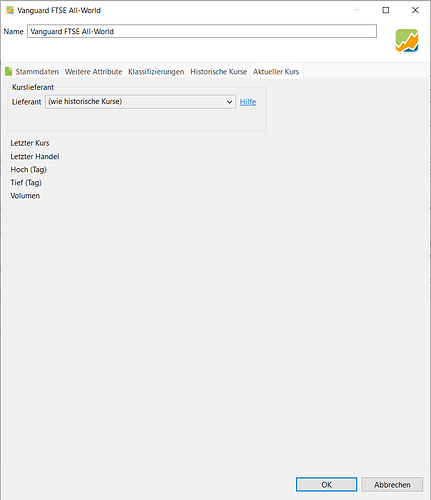Click the Letzter Kurs label
Screen dimensions: 431x500
click(x=30, y=143)
